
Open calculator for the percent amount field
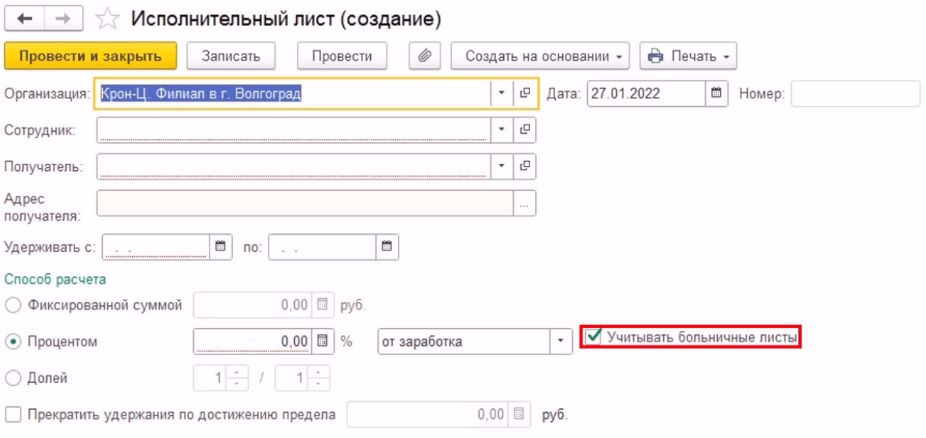[x=322, y=342]
